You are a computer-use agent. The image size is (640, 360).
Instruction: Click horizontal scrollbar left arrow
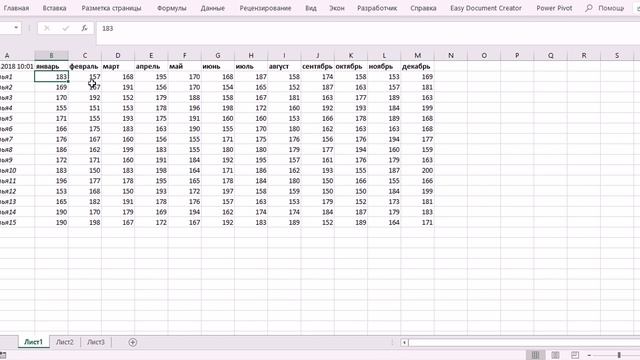[x=404, y=342]
